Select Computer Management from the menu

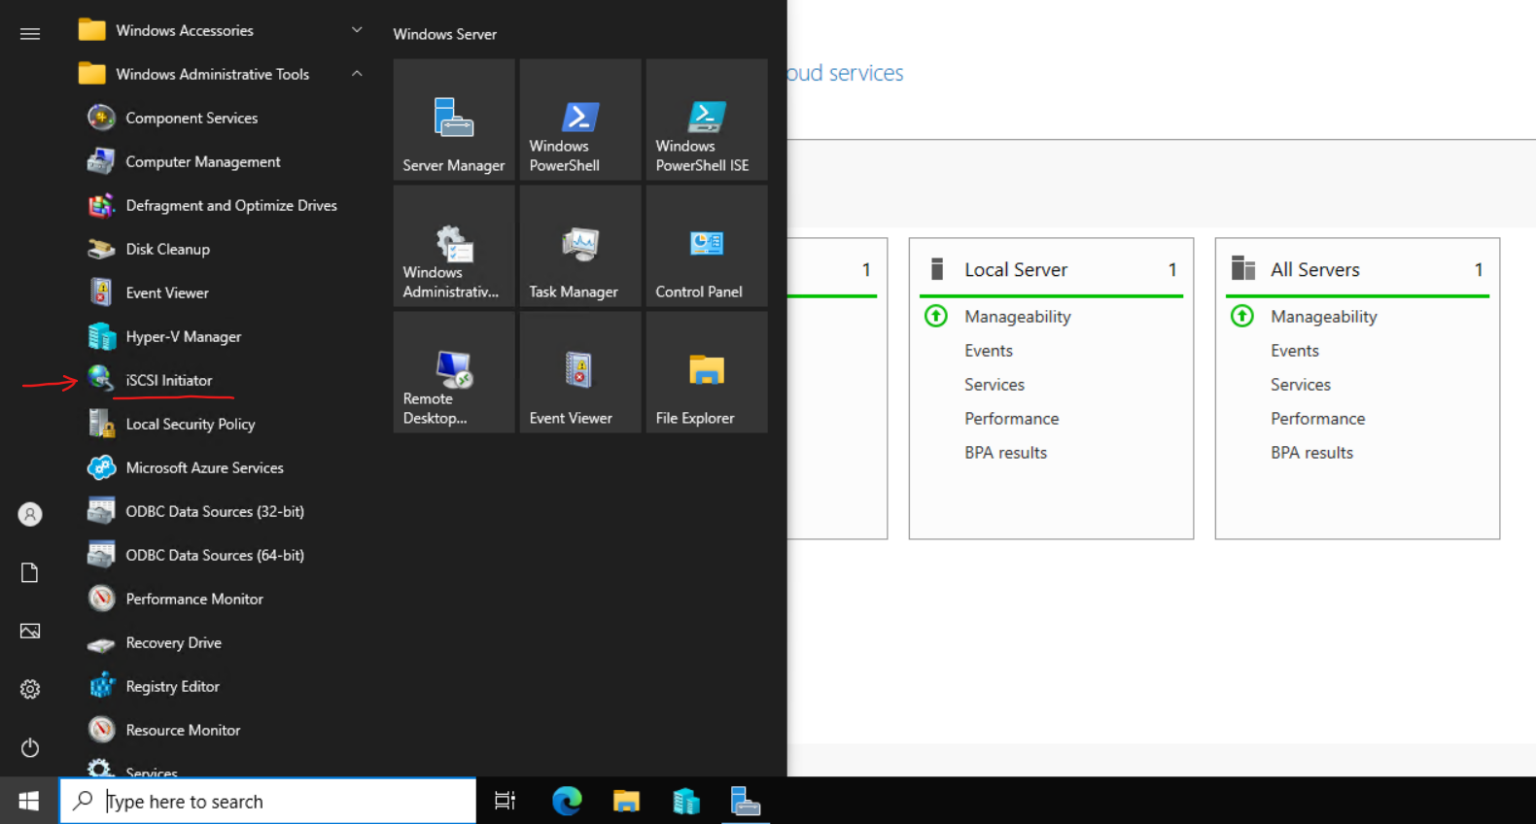pos(202,161)
